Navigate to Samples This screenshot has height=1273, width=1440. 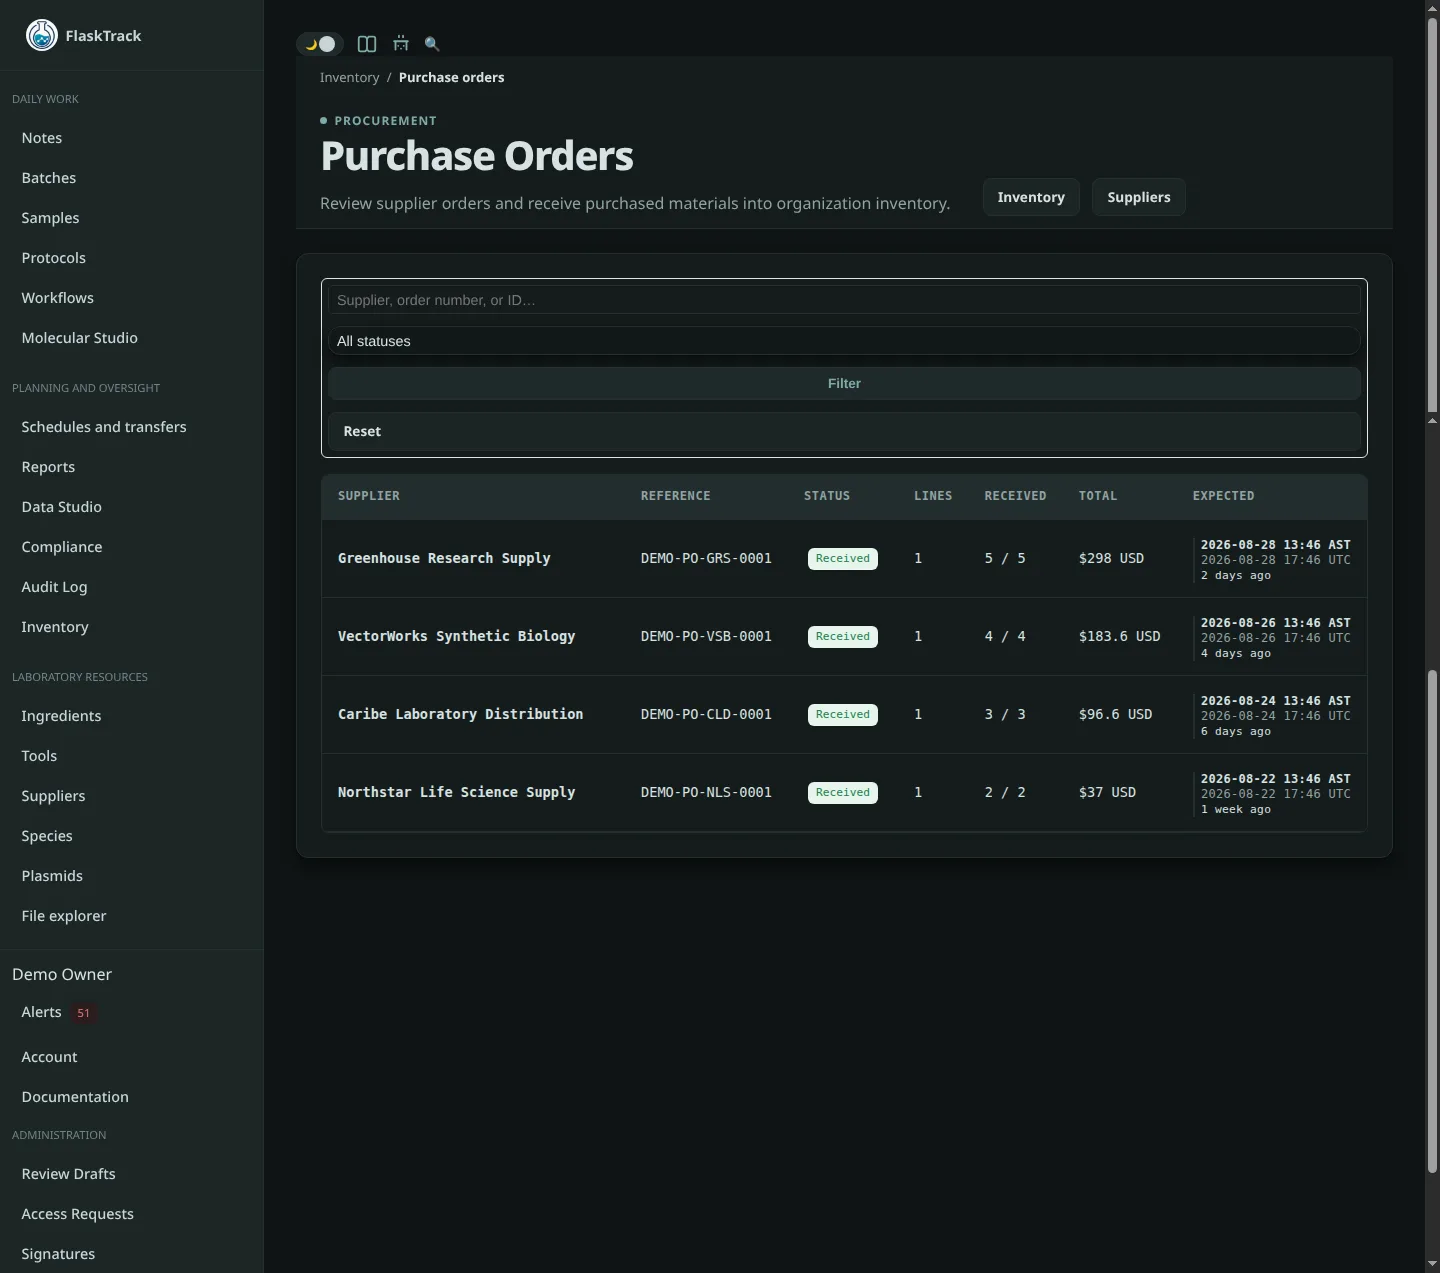click(x=50, y=218)
